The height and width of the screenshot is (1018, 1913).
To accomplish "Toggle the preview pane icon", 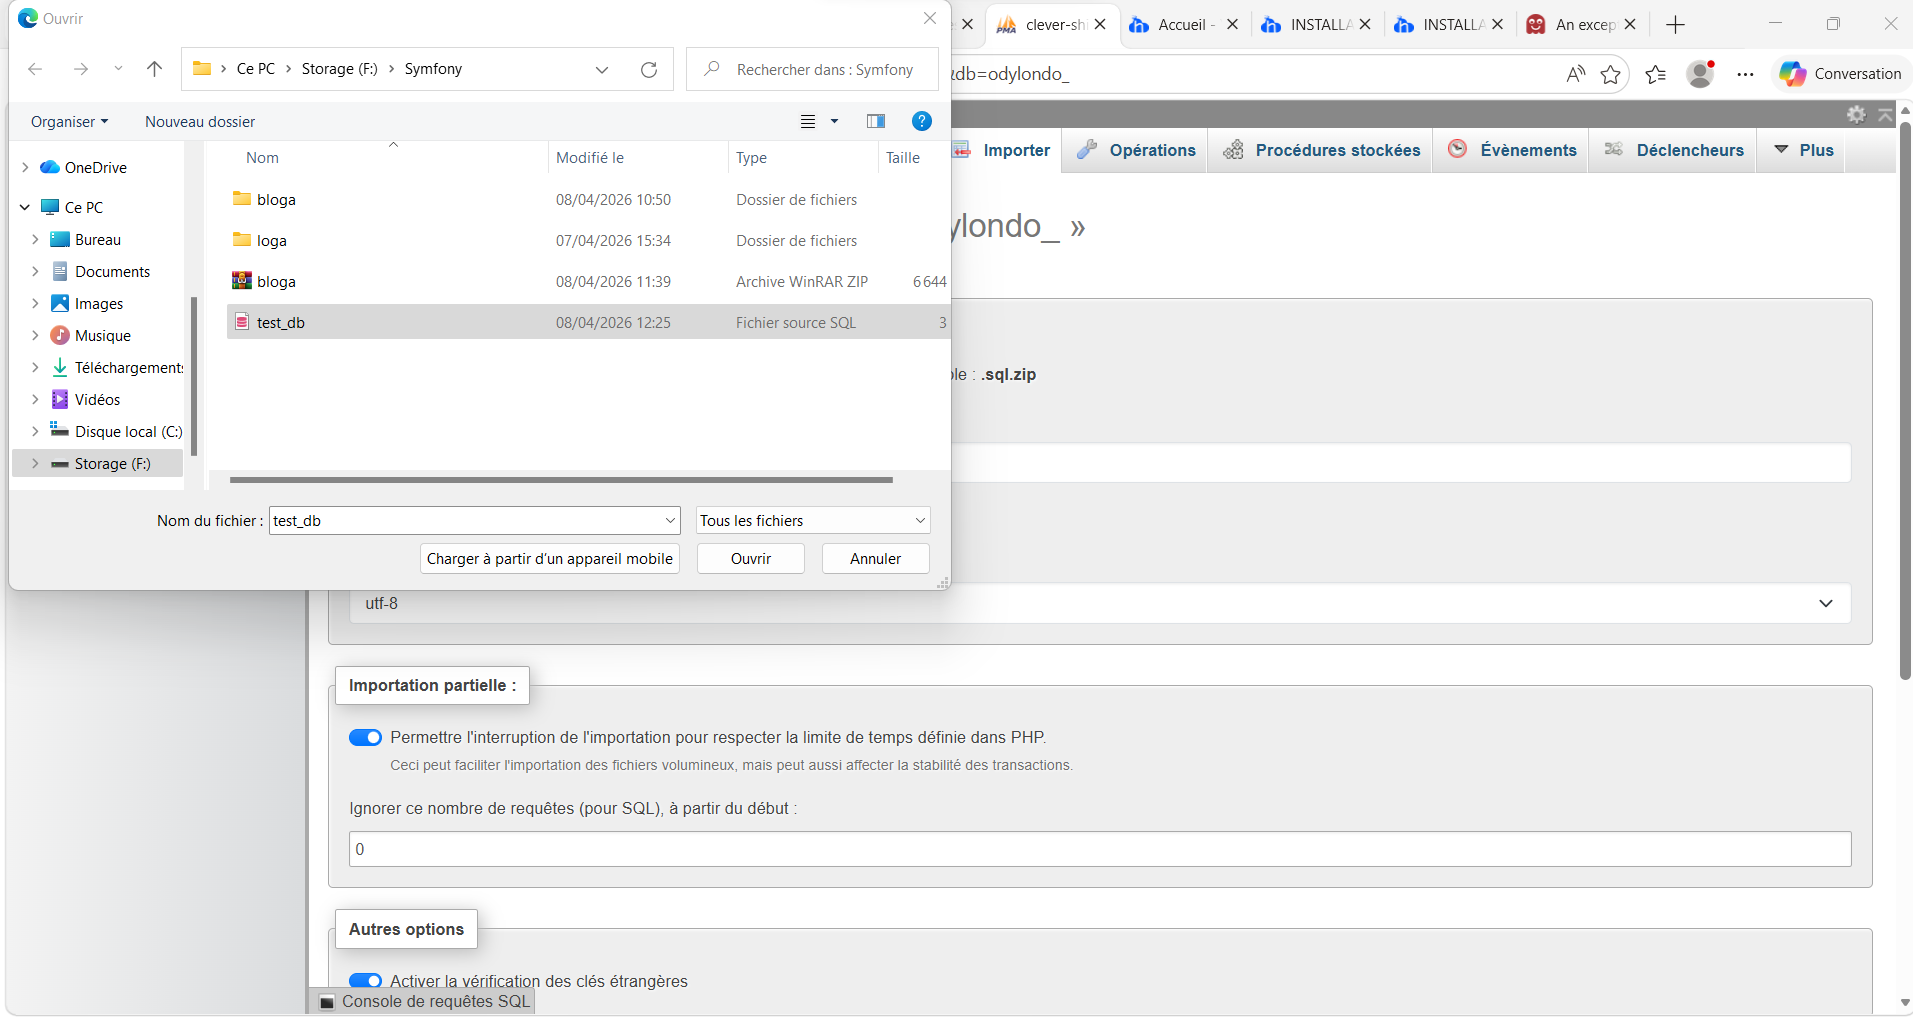I will [x=876, y=121].
